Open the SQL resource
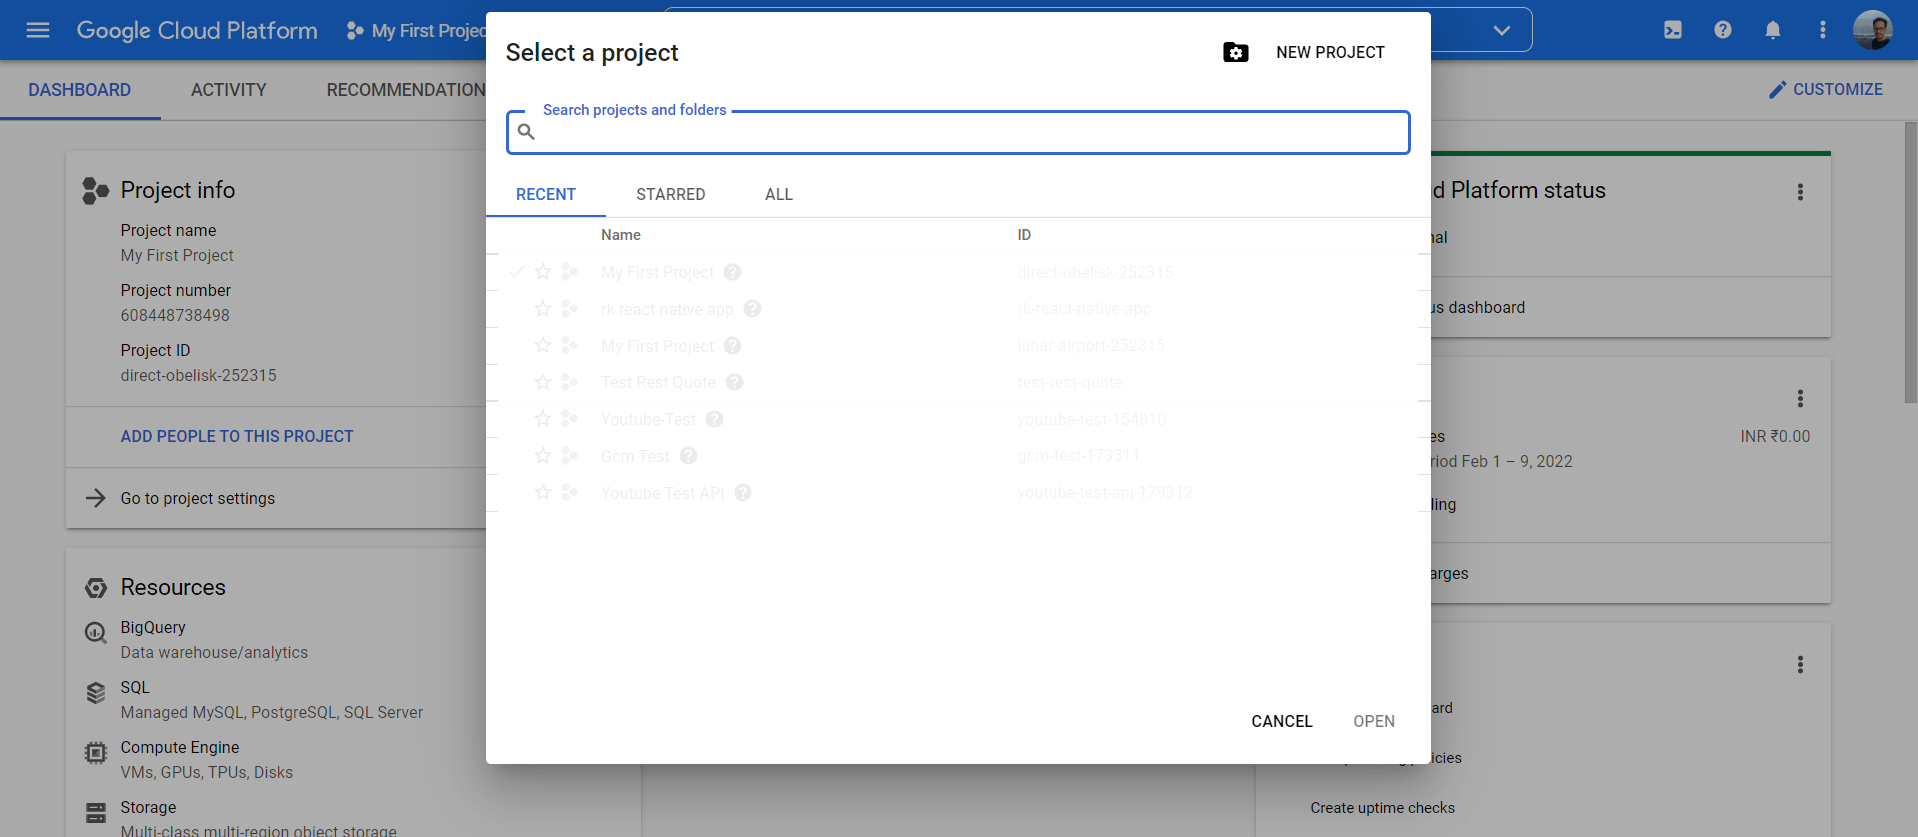Viewport: 1918px width, 837px height. coord(135,687)
